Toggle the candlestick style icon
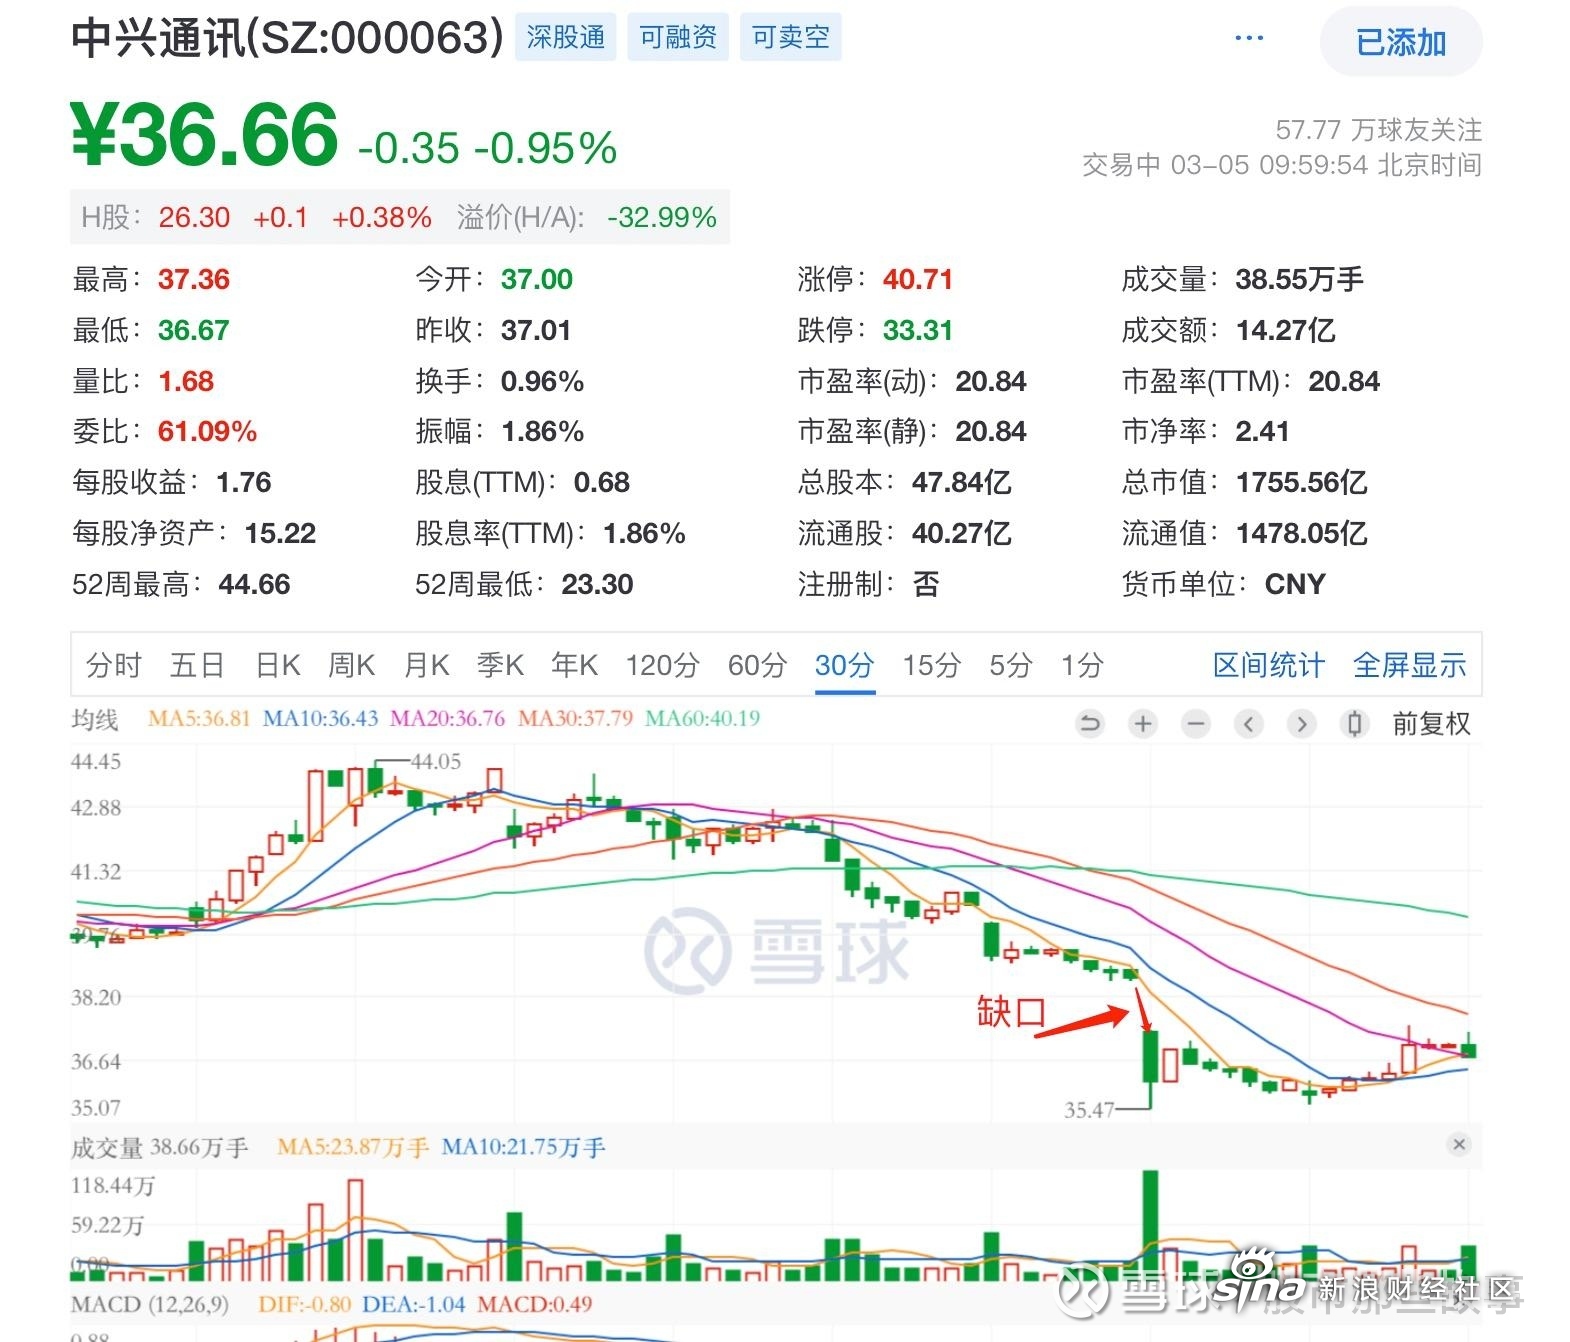 [1354, 723]
